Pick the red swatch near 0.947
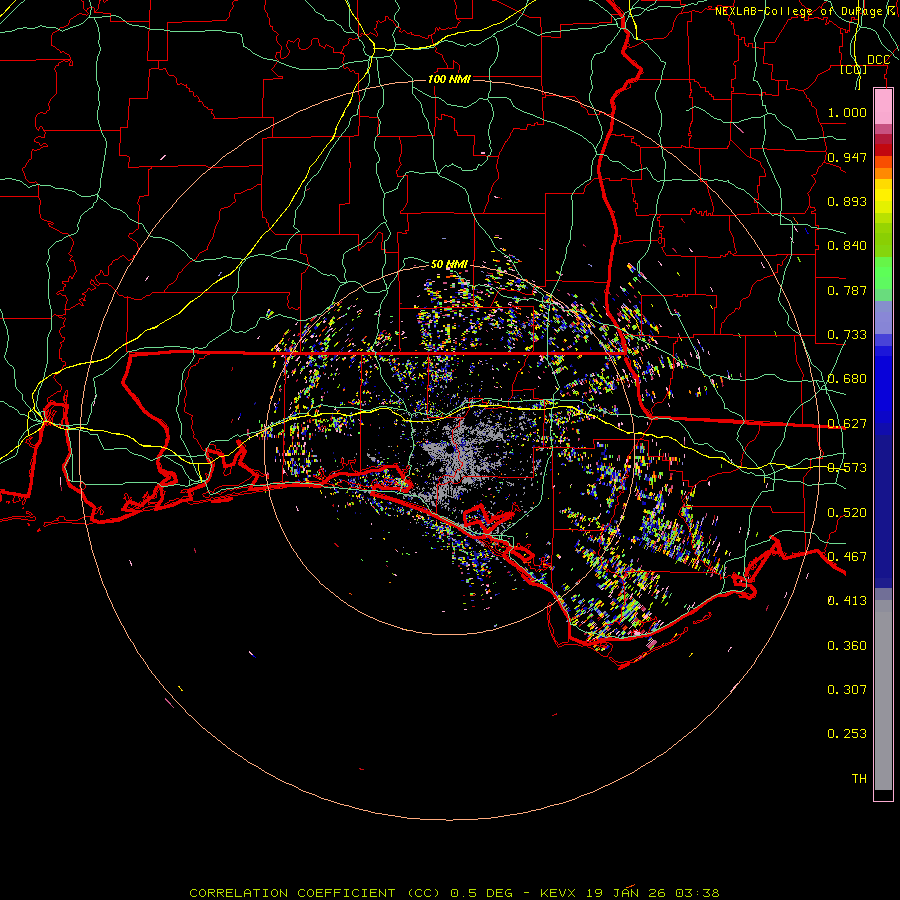Screen dimensions: 900x900 point(883,150)
